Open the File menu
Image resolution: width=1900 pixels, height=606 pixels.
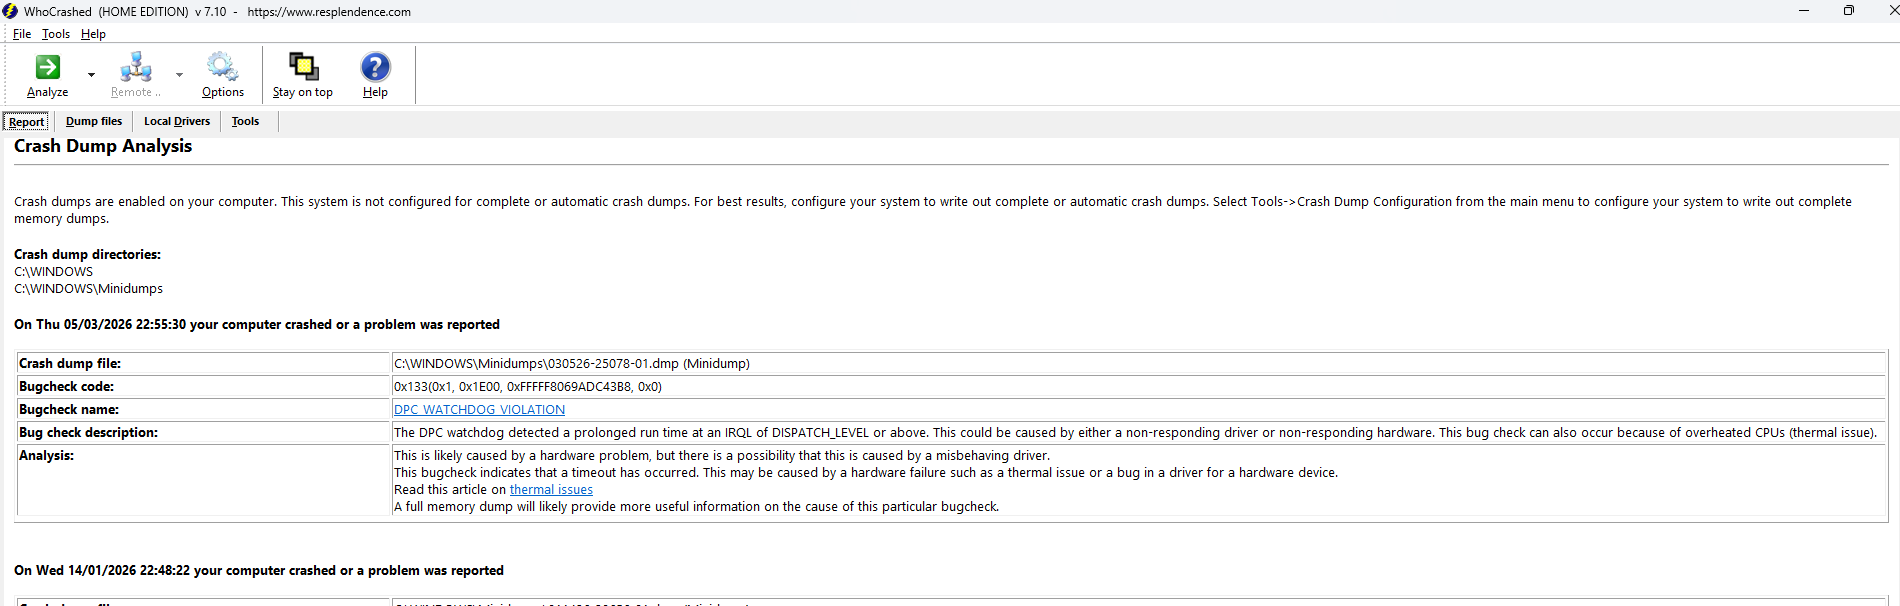[22, 34]
